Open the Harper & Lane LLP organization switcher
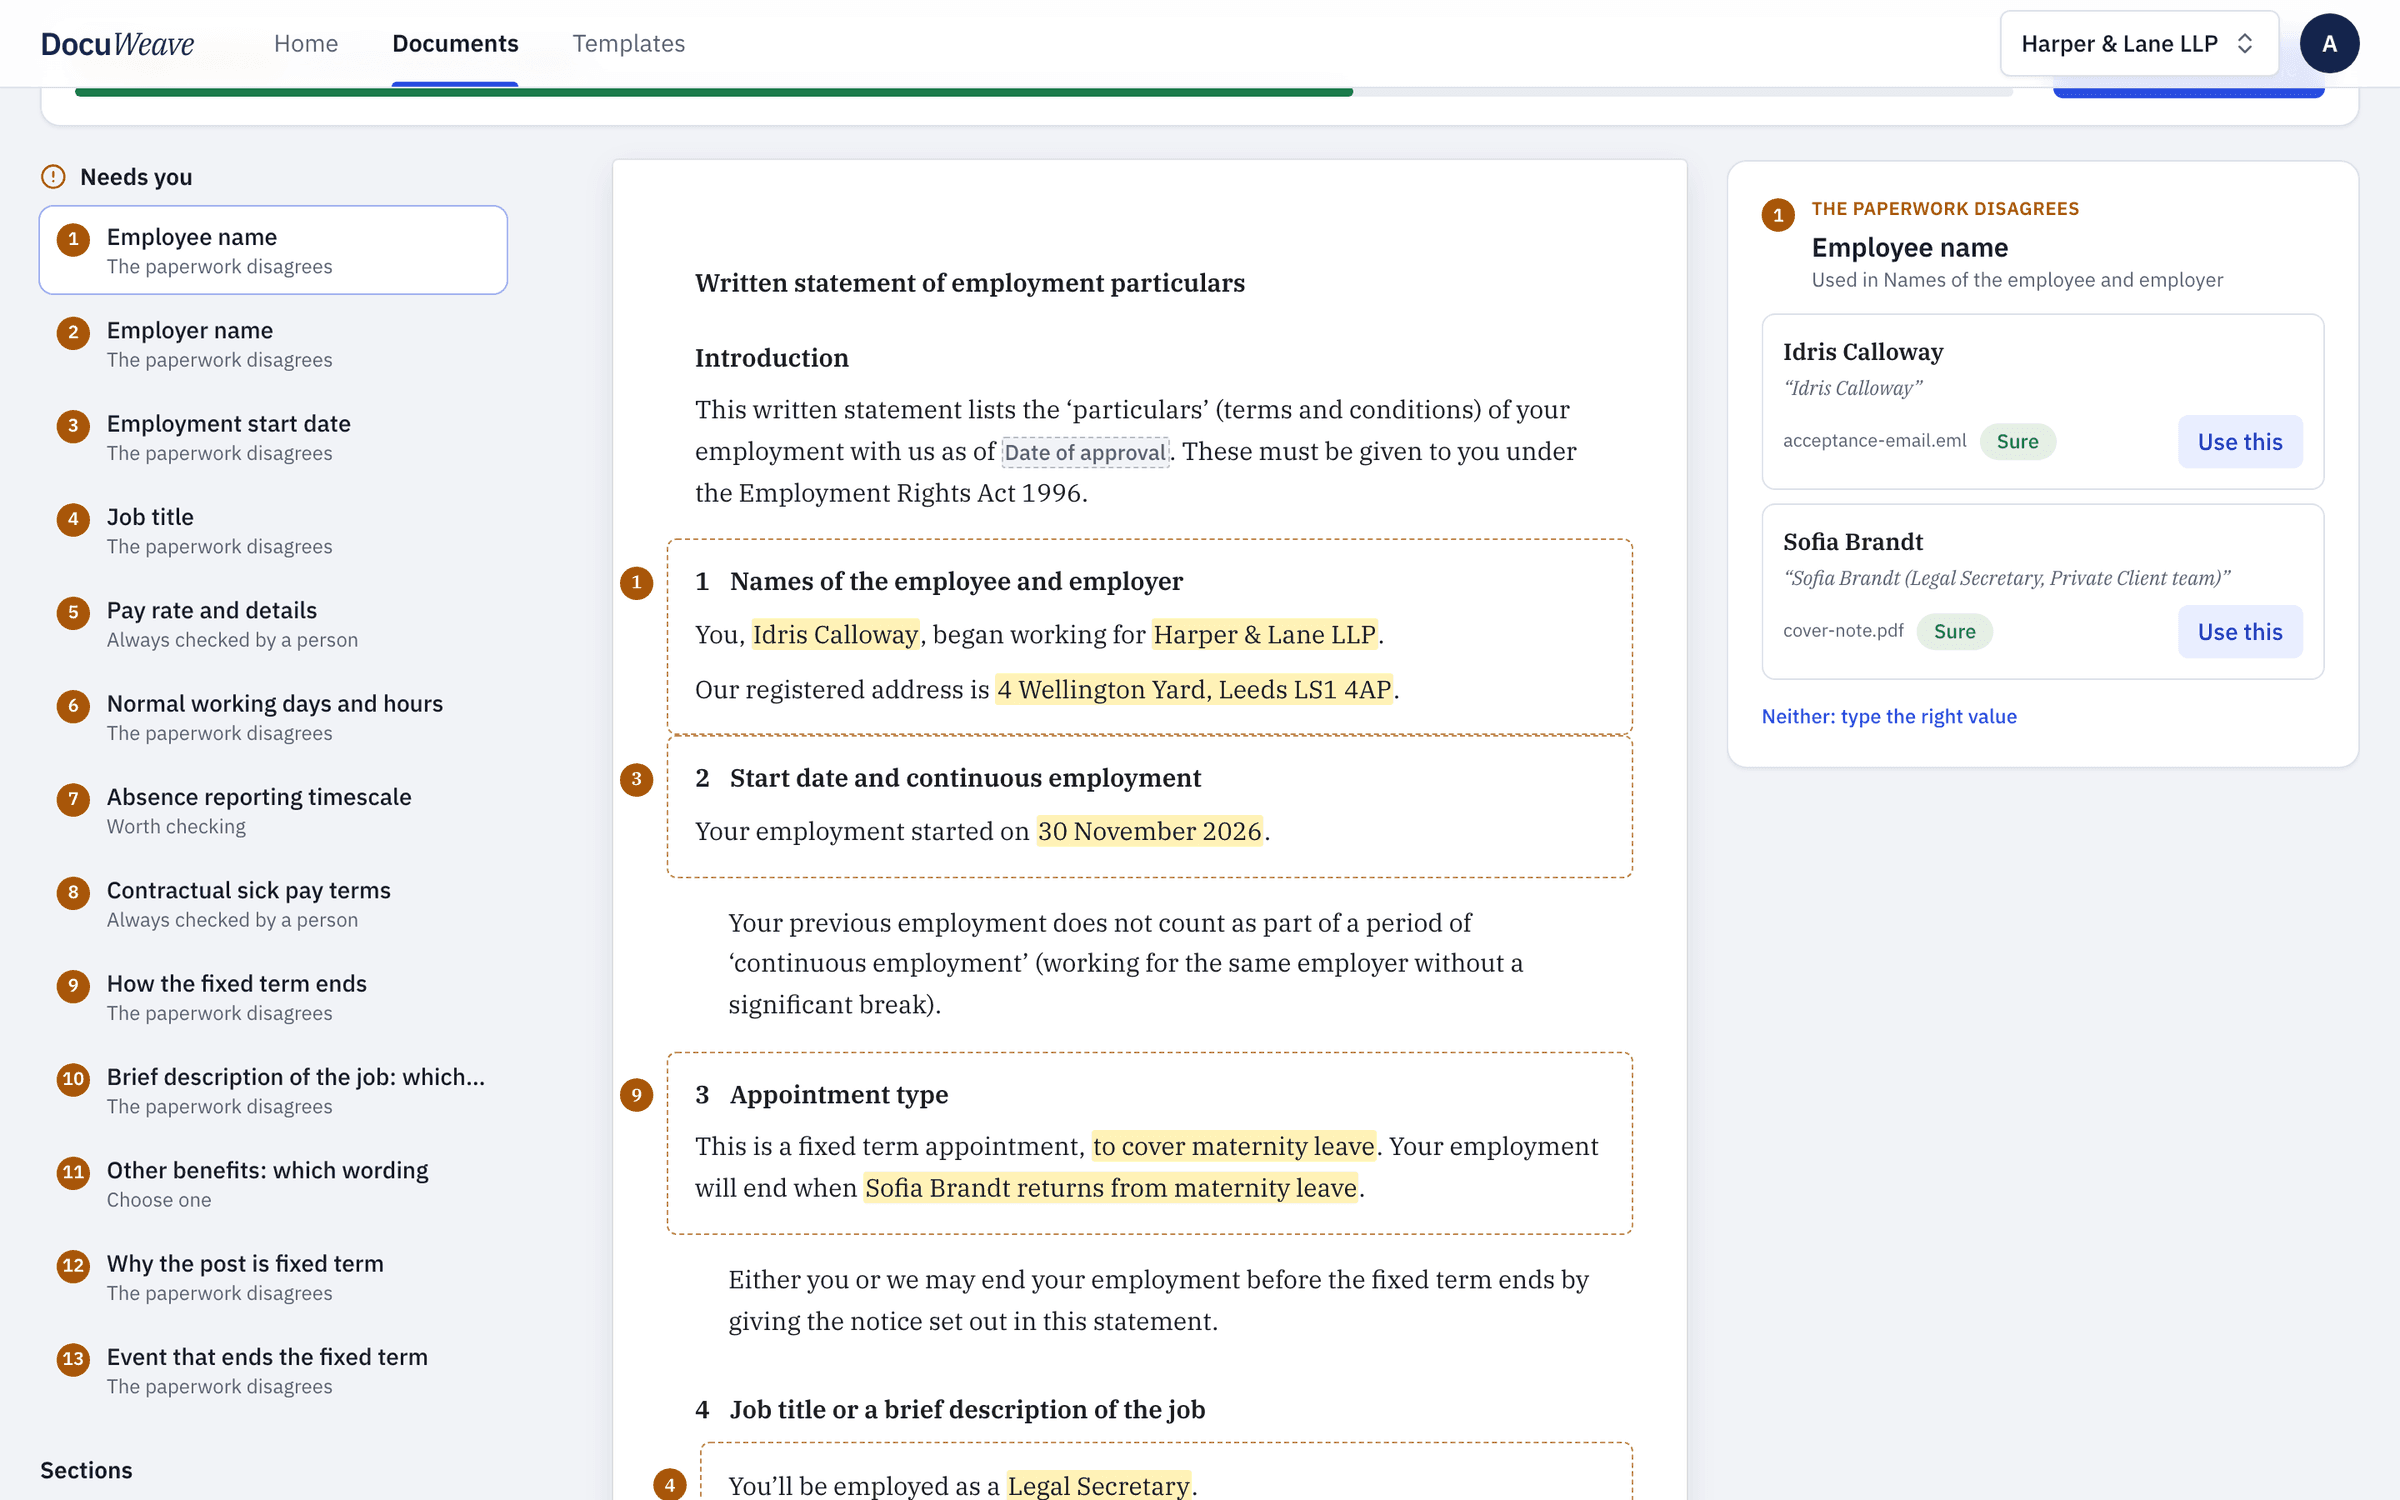Screen dimensions: 2400x1500 (2138, 43)
